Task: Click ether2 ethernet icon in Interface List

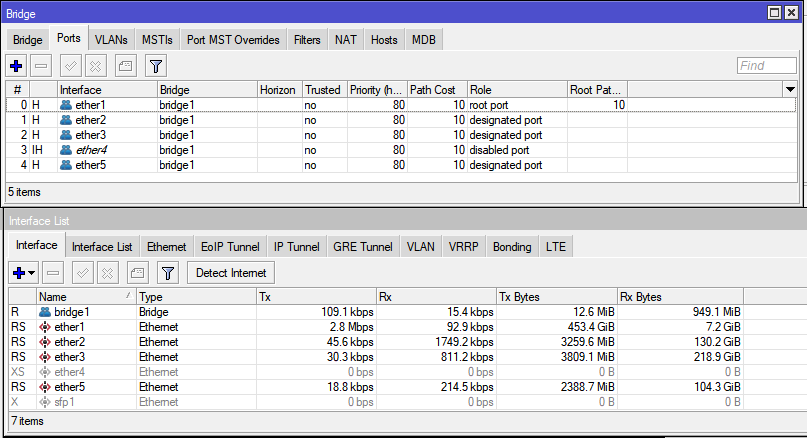Action: click(x=45, y=342)
